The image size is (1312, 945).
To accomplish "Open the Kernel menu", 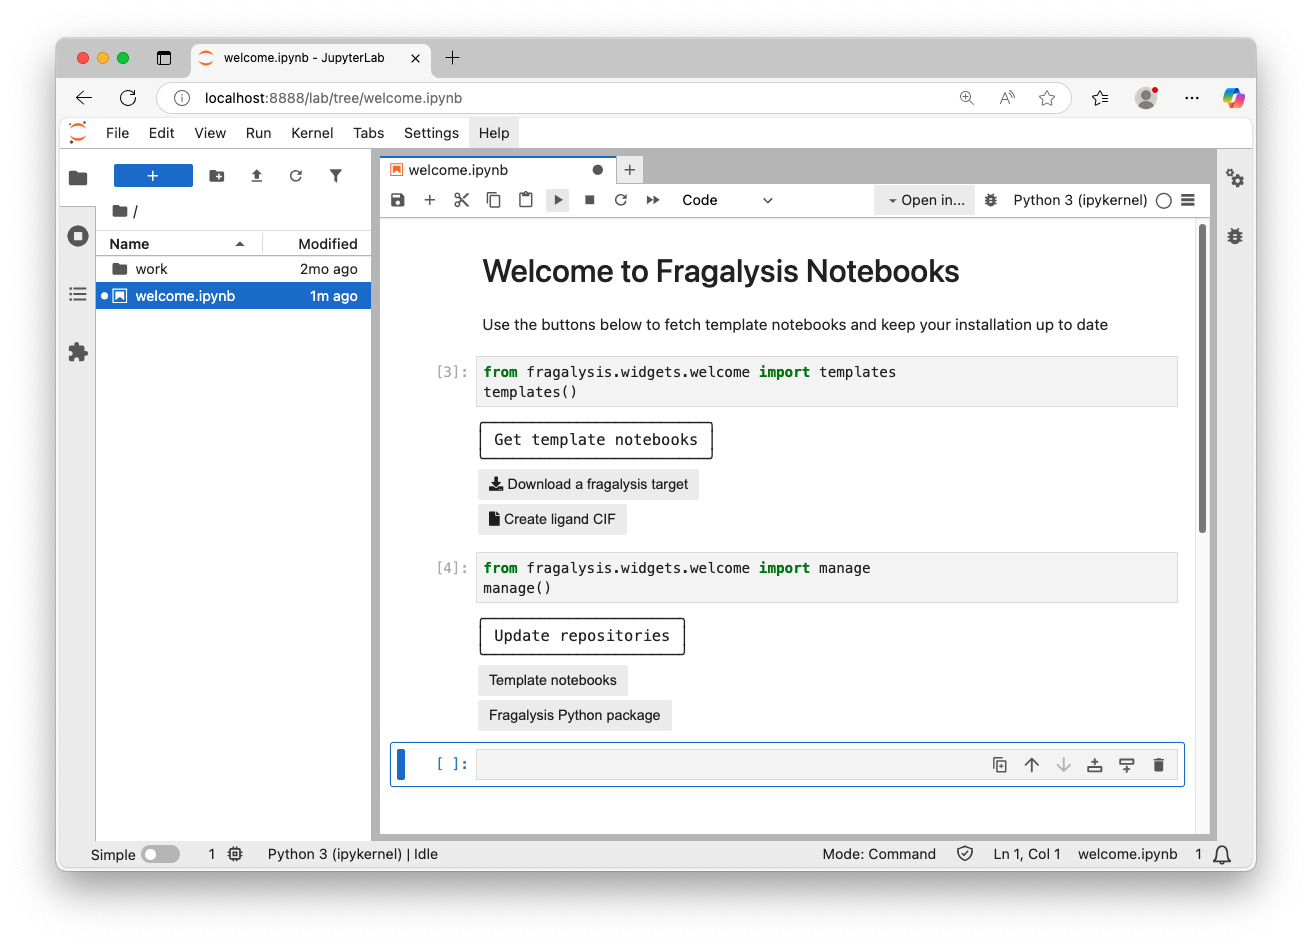I will pos(312,133).
